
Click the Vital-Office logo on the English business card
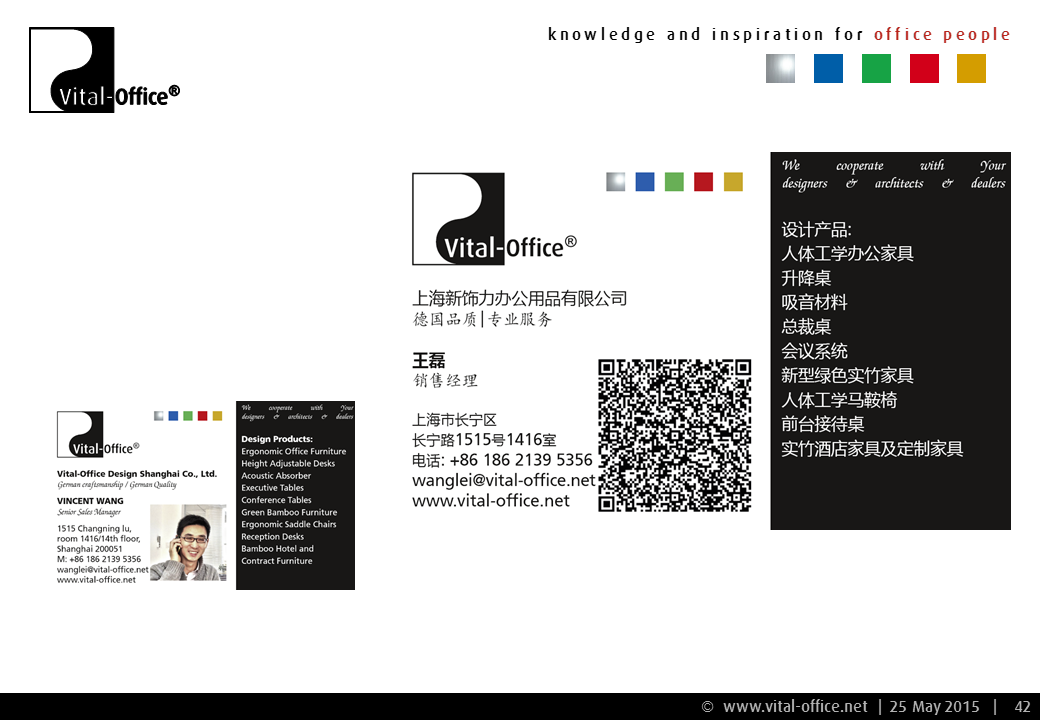tap(98, 434)
